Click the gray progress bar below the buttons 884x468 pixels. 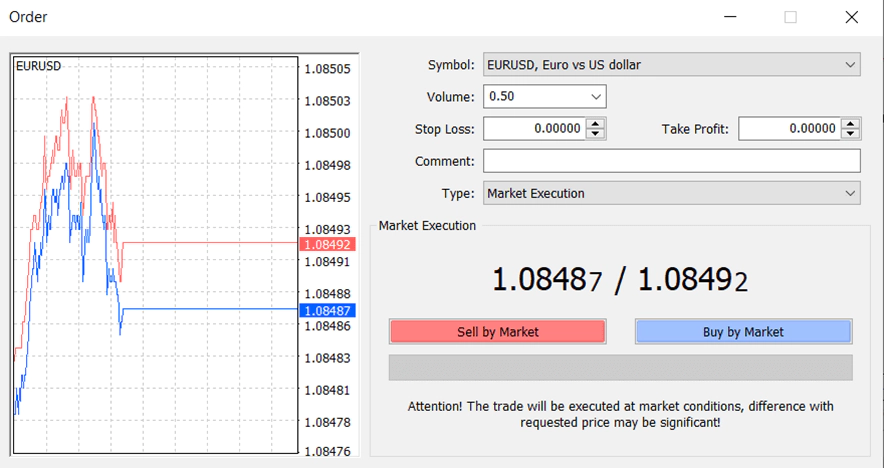click(x=620, y=367)
